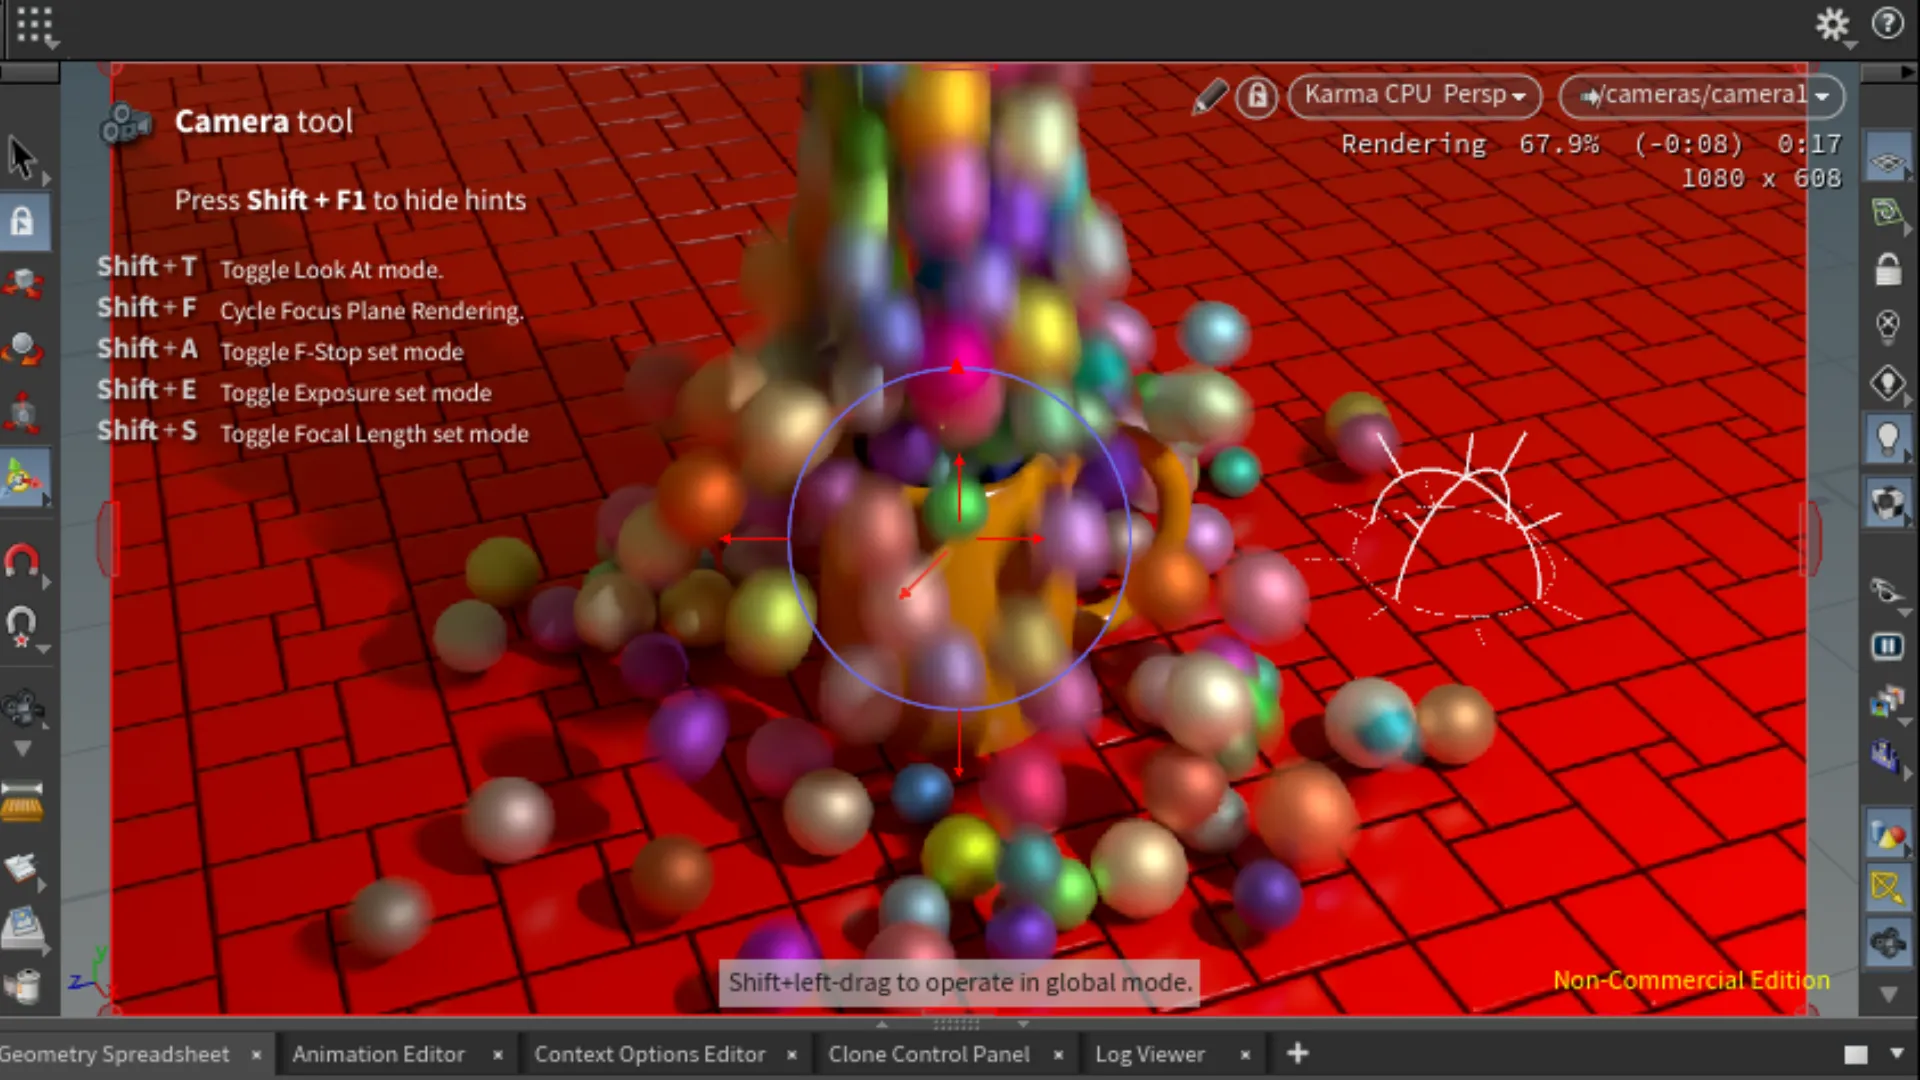
Task: Click the horizontal scrollbar below the viewport
Action: point(955,1024)
